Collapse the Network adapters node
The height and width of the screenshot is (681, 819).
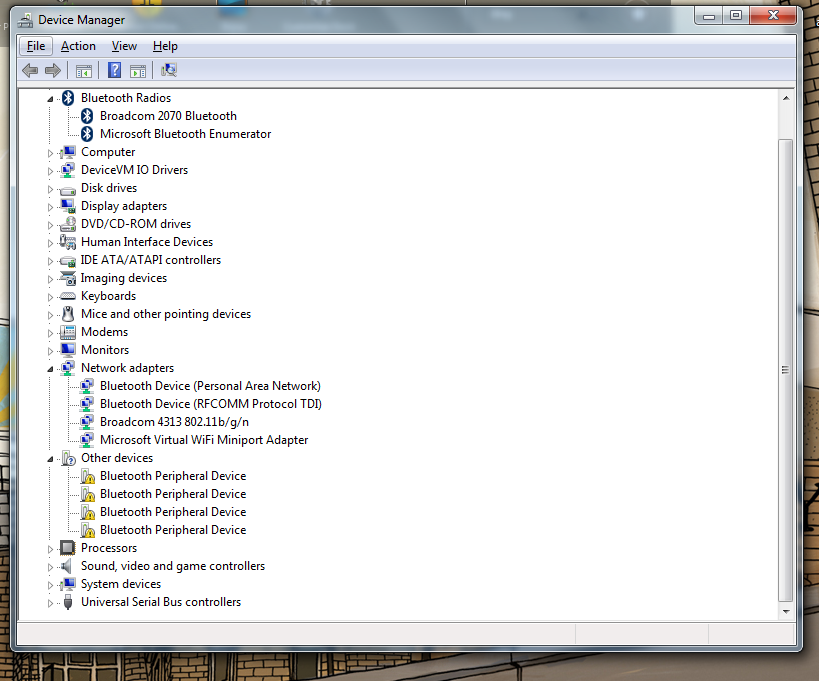coord(51,369)
